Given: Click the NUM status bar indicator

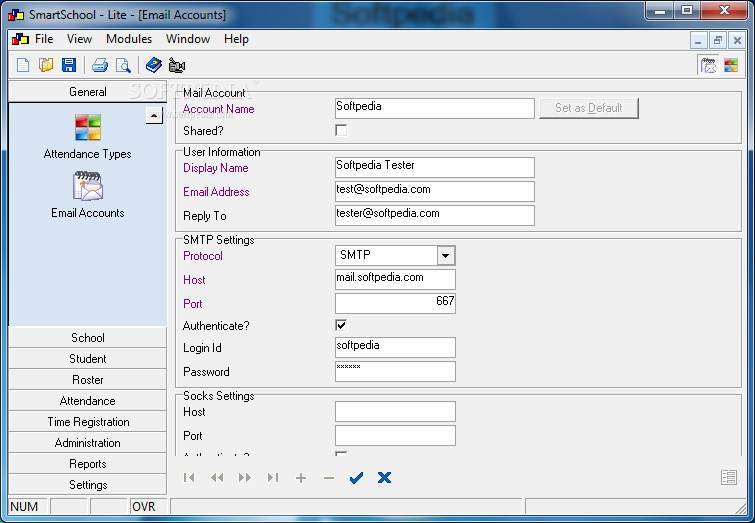Looking at the screenshot, I should [27, 507].
